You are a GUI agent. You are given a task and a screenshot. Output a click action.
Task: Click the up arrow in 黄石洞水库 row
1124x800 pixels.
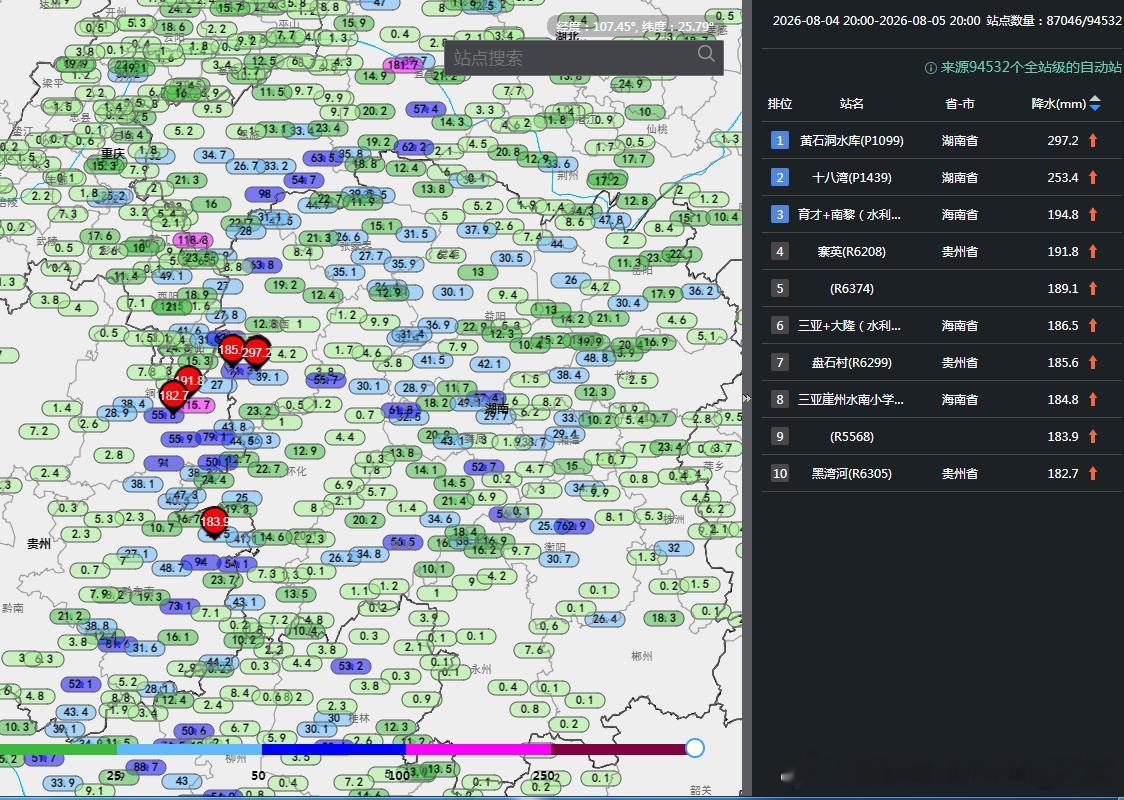pyautogui.click(x=1093, y=141)
